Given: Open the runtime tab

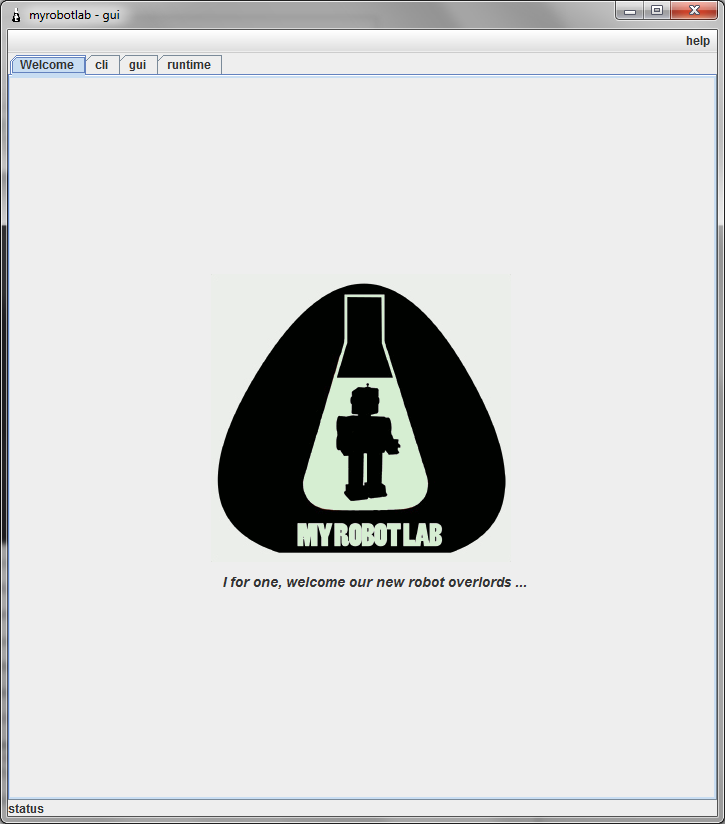Looking at the screenshot, I should click(x=189, y=65).
